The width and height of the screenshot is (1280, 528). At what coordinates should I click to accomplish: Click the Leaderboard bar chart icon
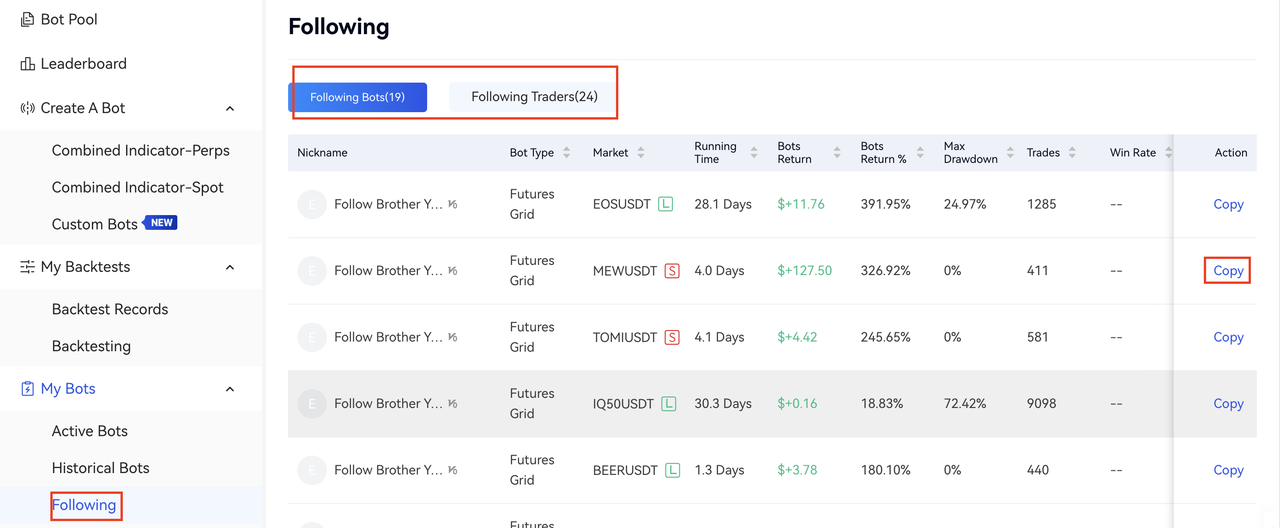27,64
